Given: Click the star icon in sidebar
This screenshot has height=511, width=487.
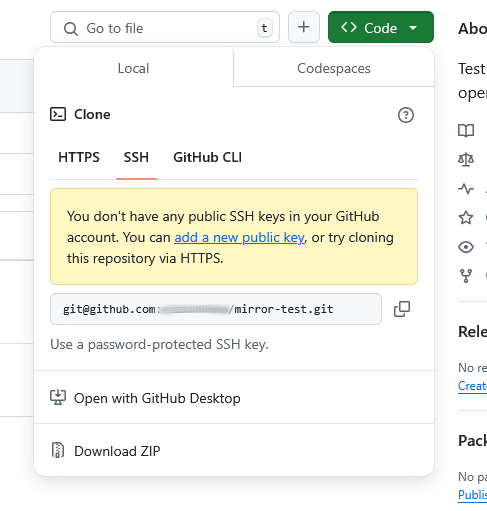Looking at the screenshot, I should [x=466, y=218].
